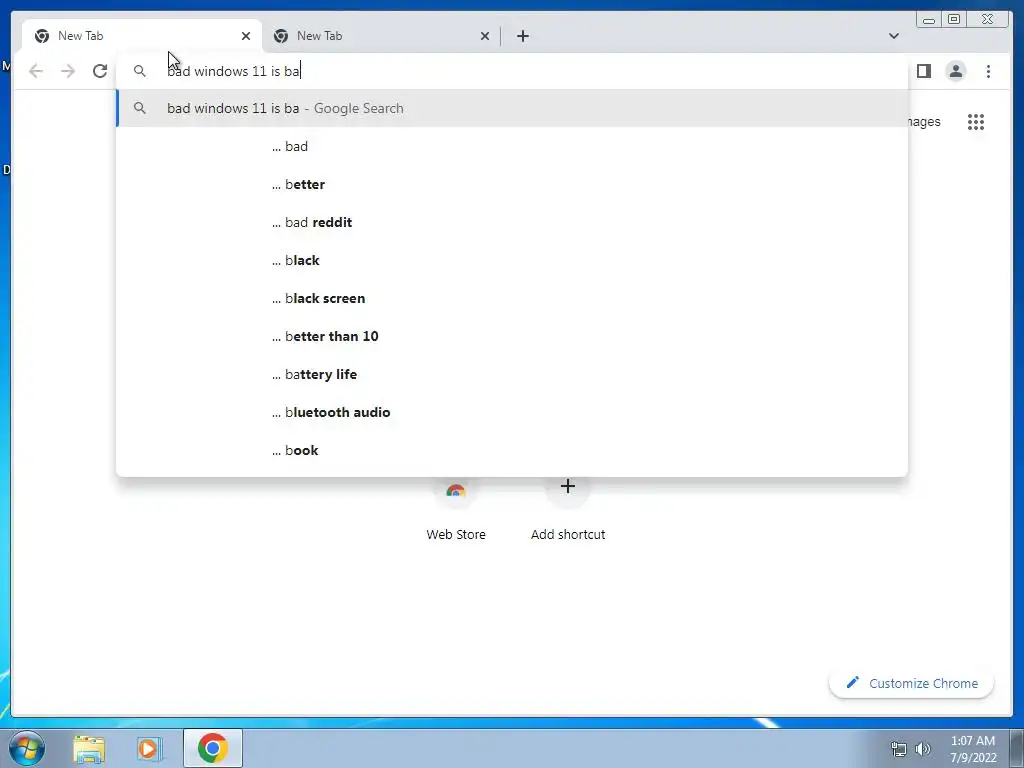Click the browser back arrow
The height and width of the screenshot is (768, 1024).
(36, 71)
